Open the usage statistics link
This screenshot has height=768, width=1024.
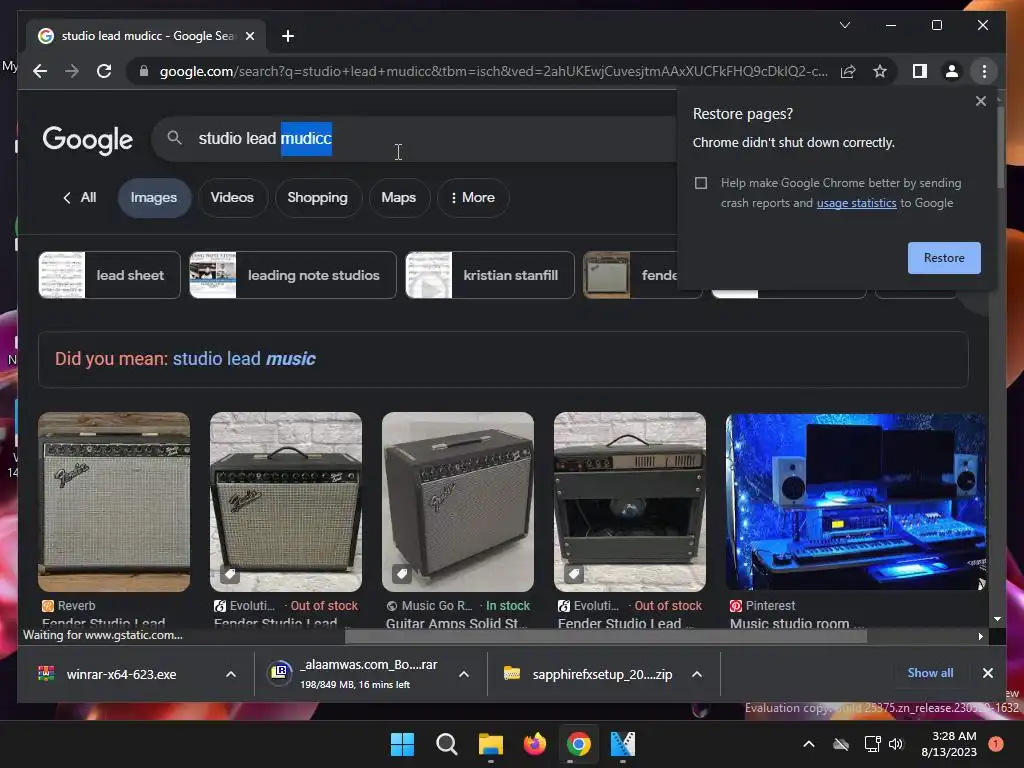pyautogui.click(x=856, y=203)
